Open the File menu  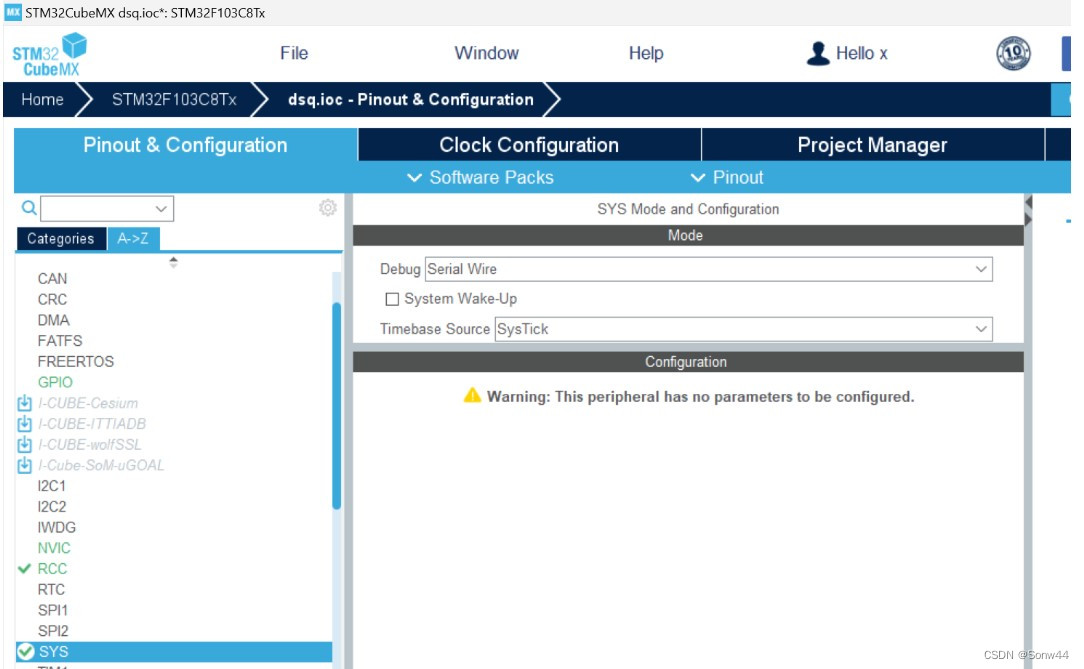294,53
